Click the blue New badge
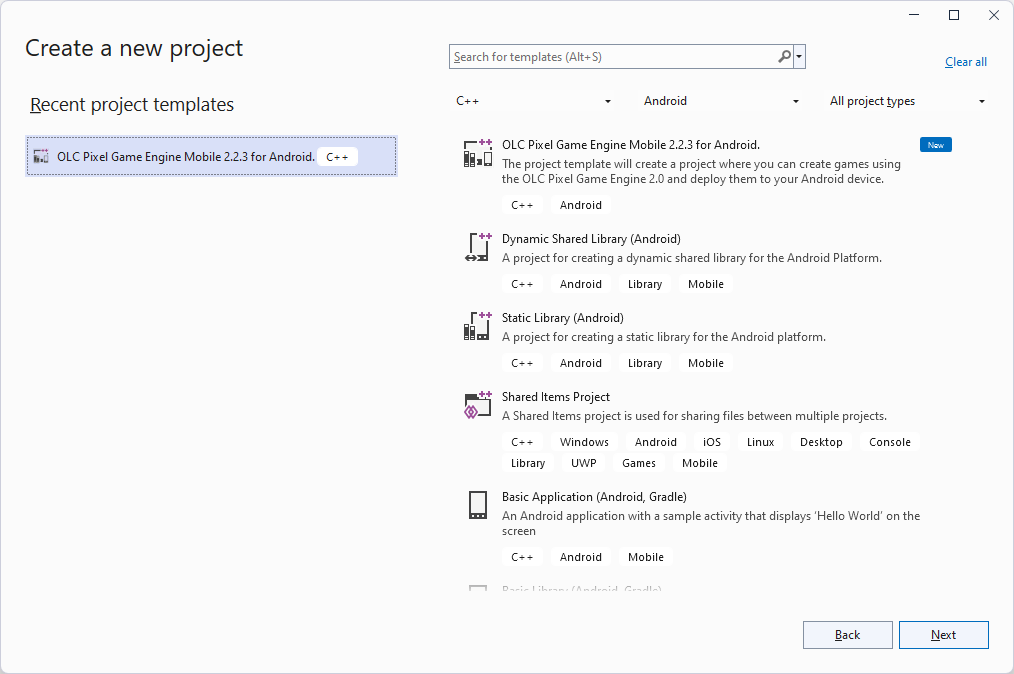The height and width of the screenshot is (674, 1014). [935, 144]
